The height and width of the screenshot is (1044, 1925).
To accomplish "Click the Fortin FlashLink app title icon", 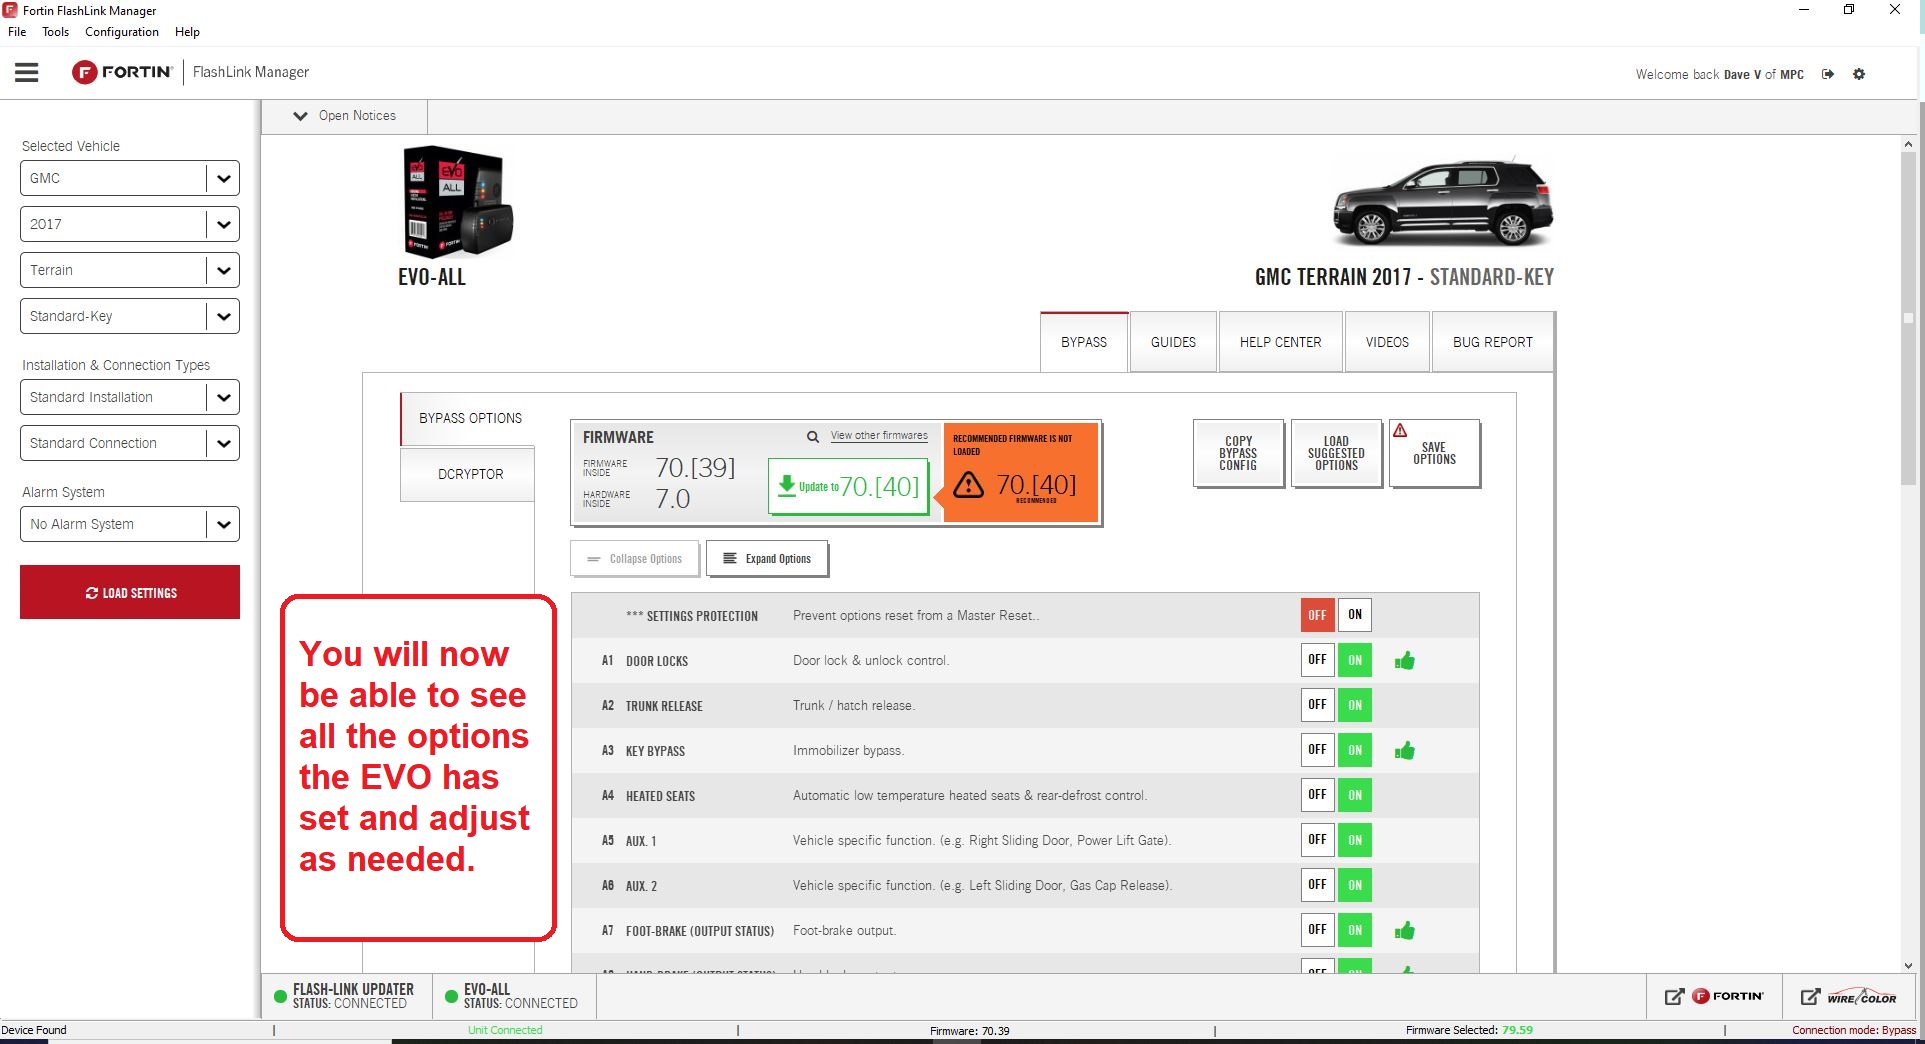I will click(10, 10).
